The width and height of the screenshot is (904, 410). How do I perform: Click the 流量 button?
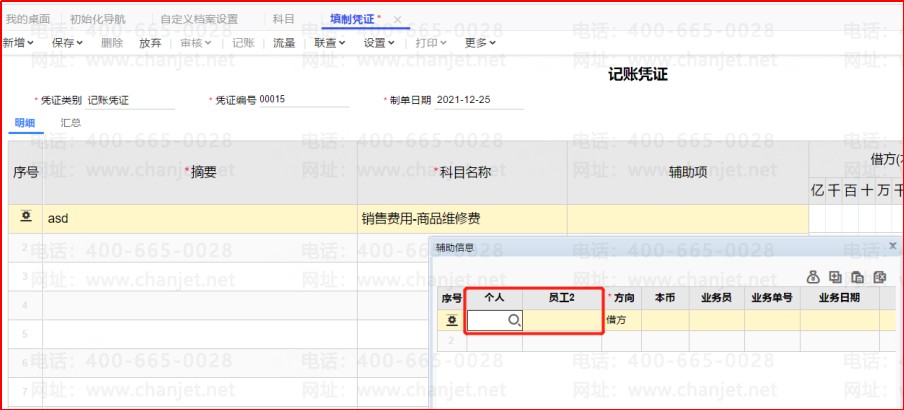pos(284,43)
